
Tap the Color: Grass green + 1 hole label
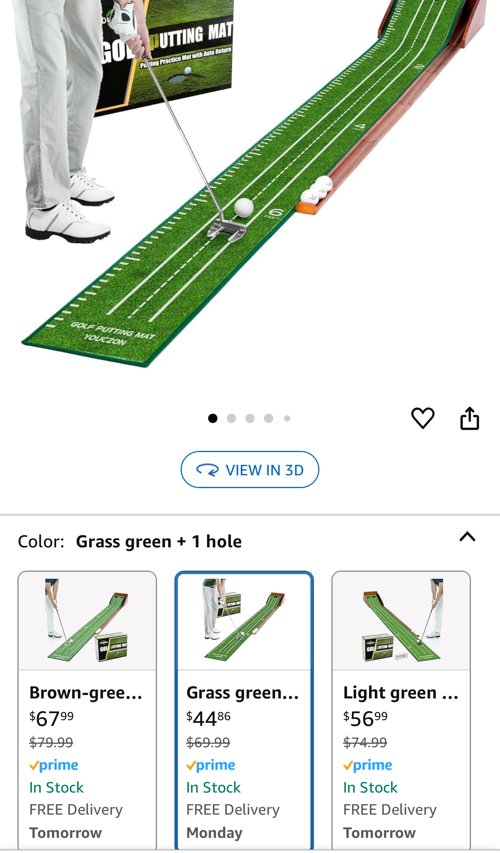point(129,541)
